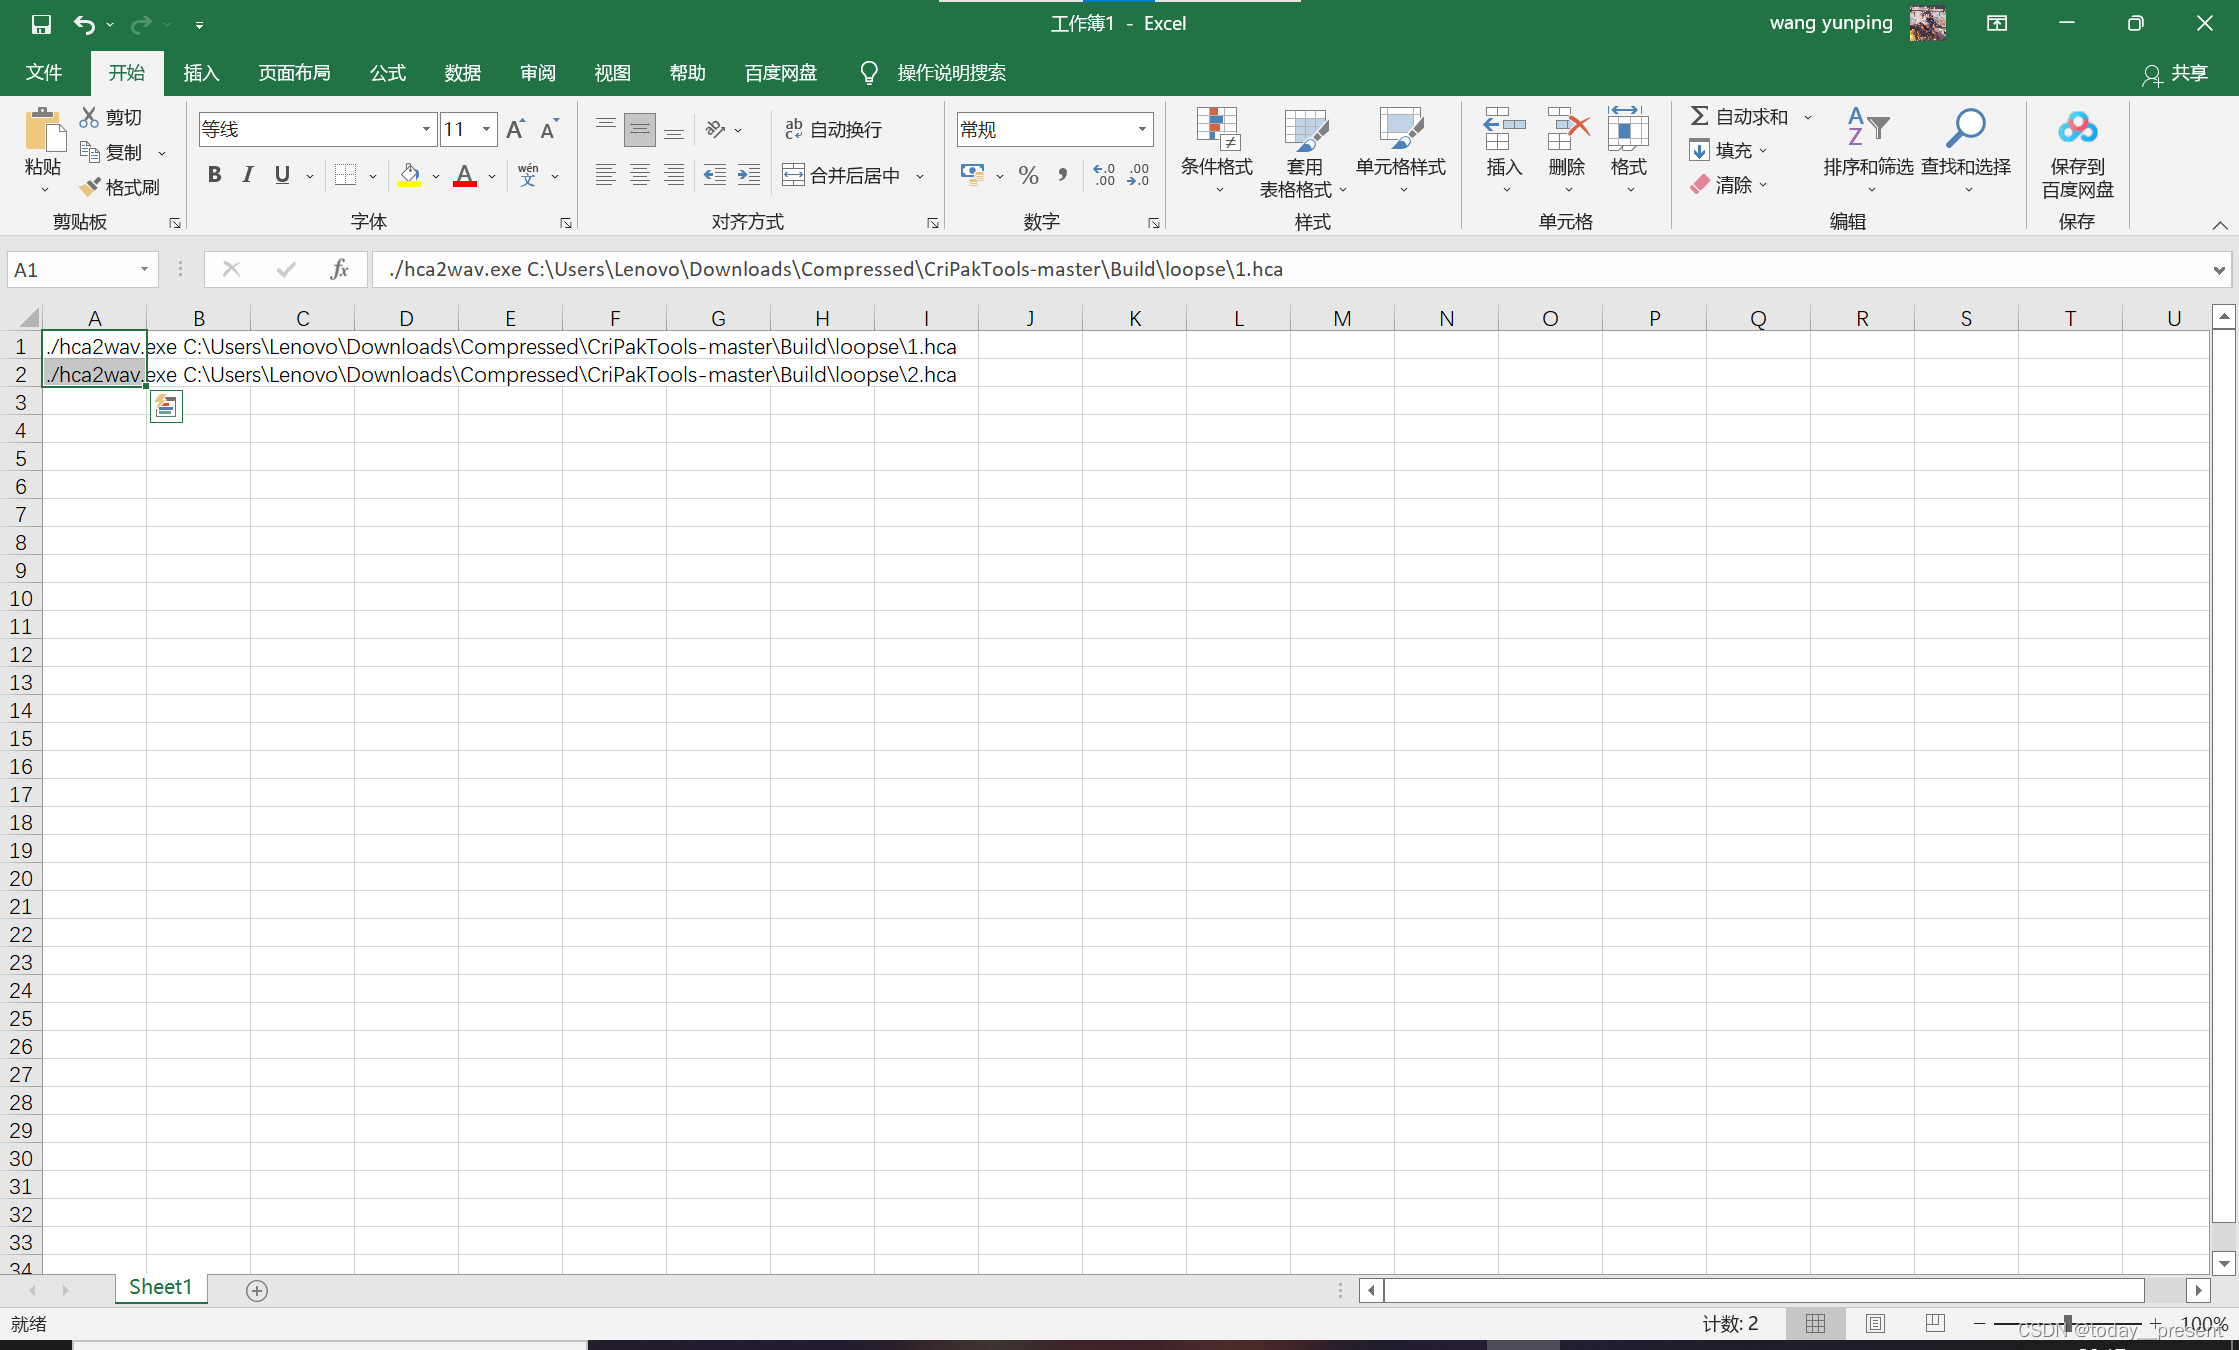2239x1350 pixels.
Task: Click the 共享 share button
Action: coord(2176,74)
